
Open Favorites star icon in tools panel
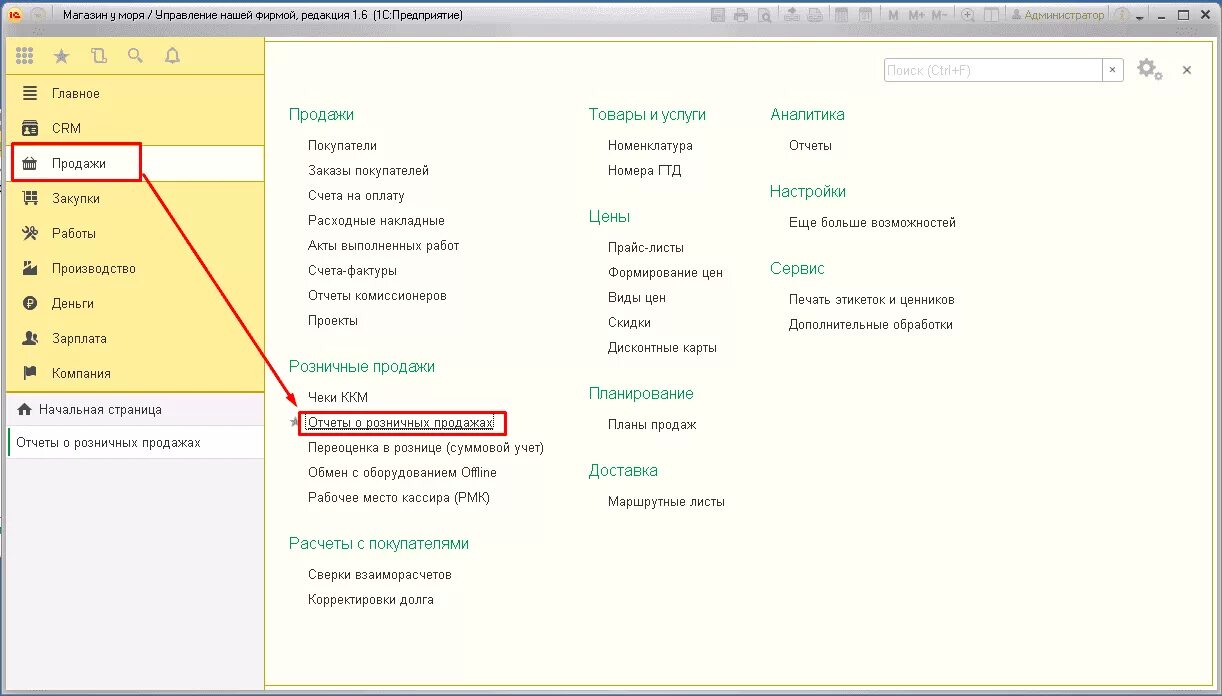point(62,56)
